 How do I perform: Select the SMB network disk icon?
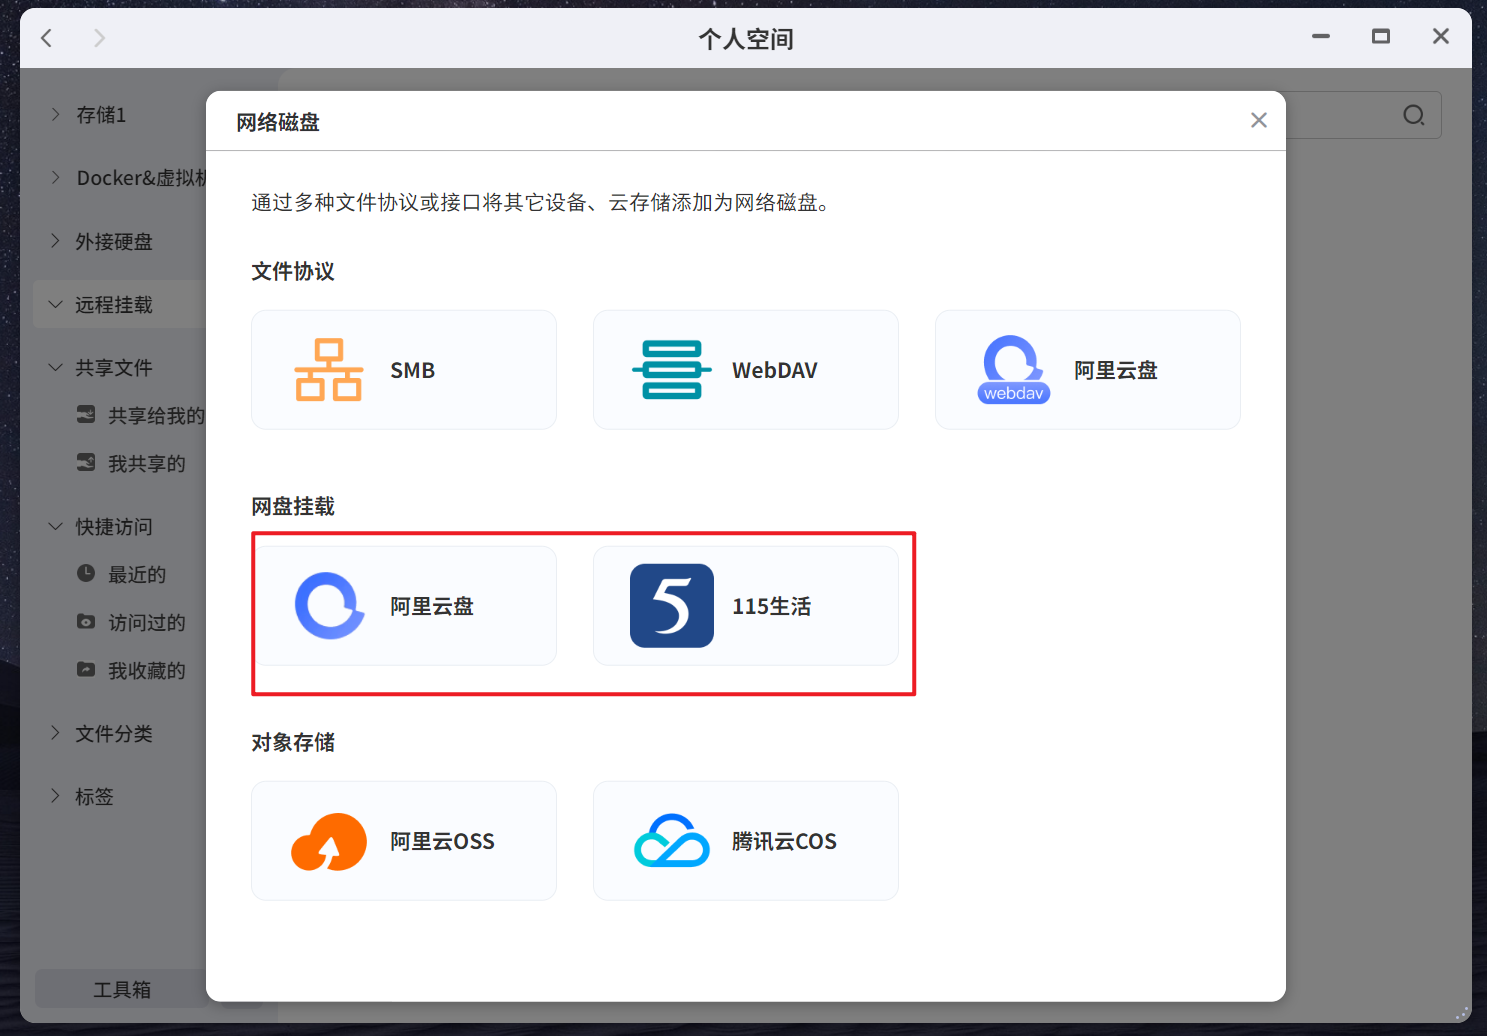tap(329, 370)
